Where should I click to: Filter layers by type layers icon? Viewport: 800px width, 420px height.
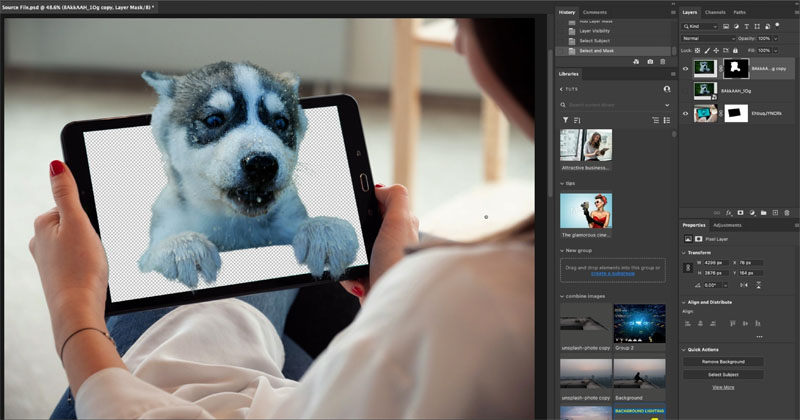point(746,27)
